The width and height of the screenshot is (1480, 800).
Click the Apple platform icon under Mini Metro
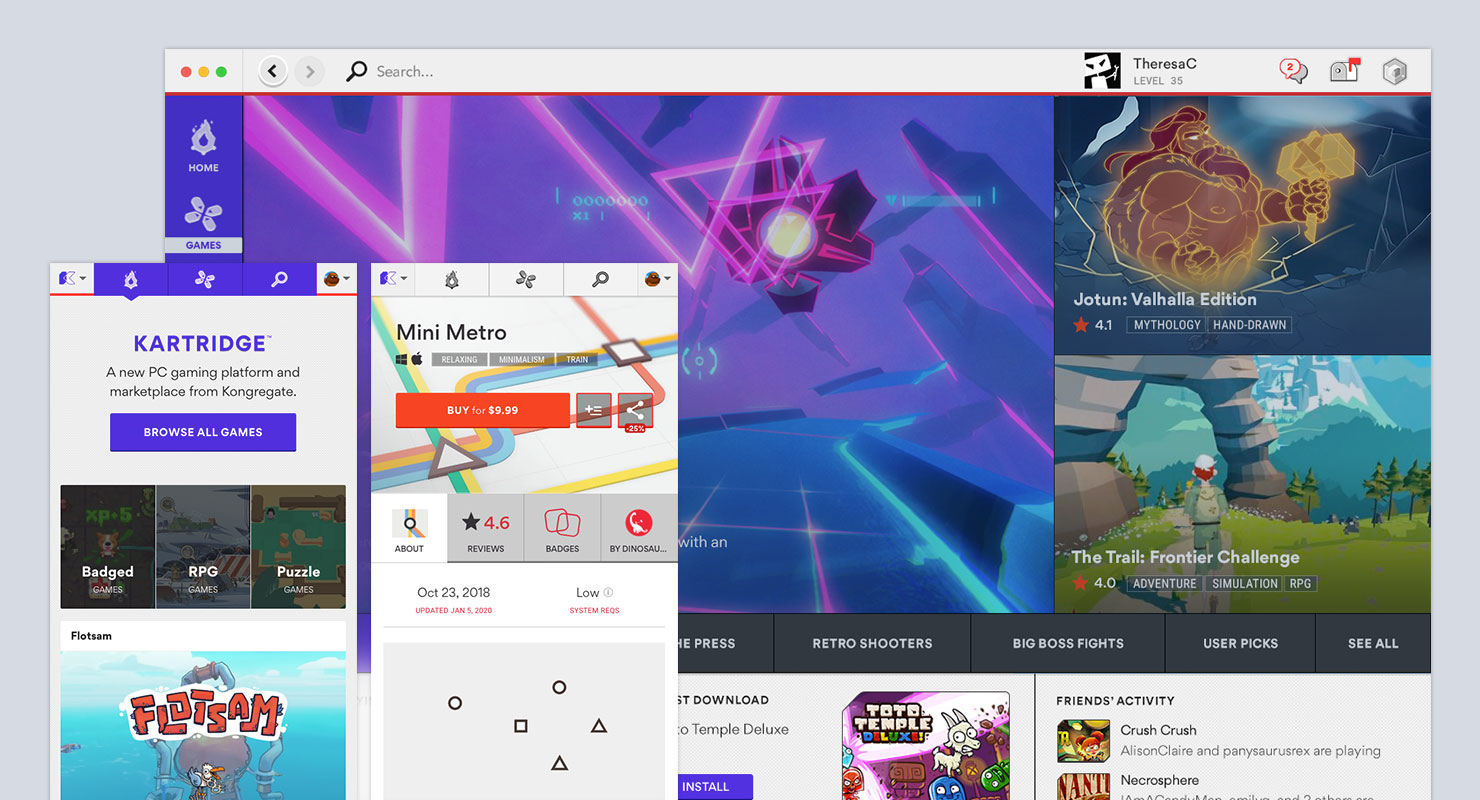[417, 359]
